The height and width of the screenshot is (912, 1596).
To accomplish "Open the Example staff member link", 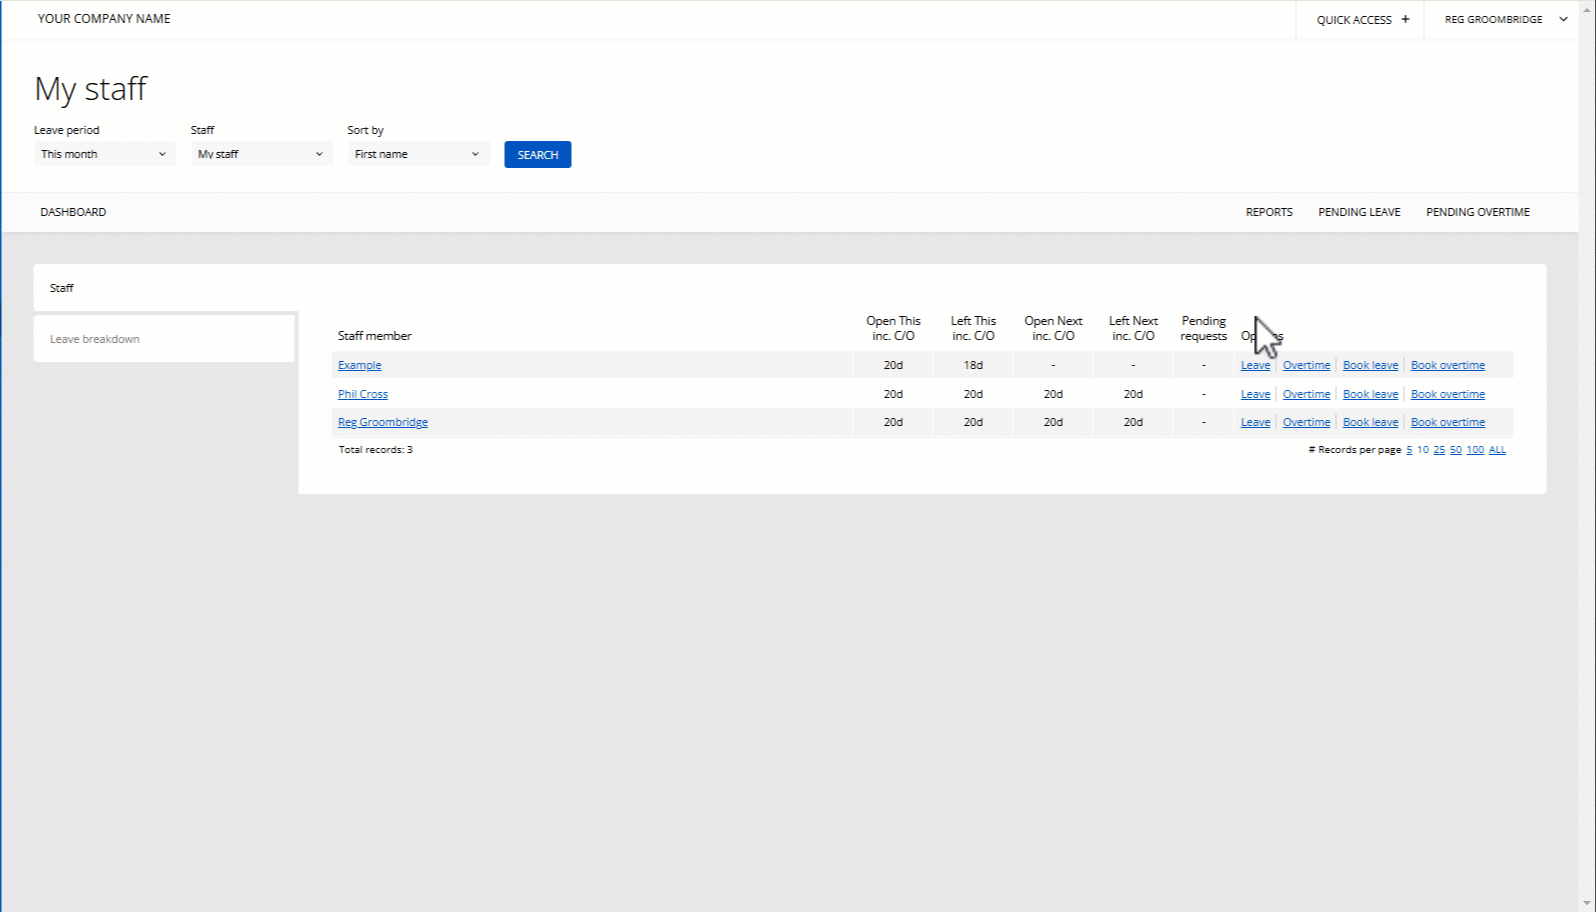I will pos(359,366).
